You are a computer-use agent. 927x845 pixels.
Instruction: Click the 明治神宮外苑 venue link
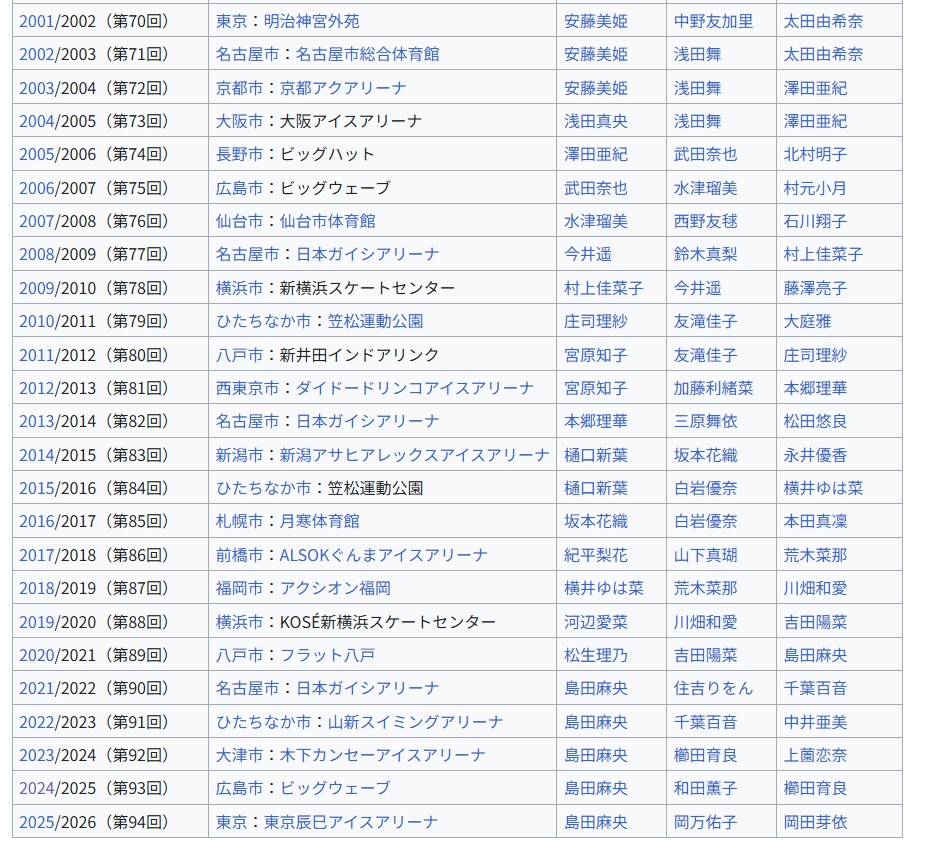(311, 21)
